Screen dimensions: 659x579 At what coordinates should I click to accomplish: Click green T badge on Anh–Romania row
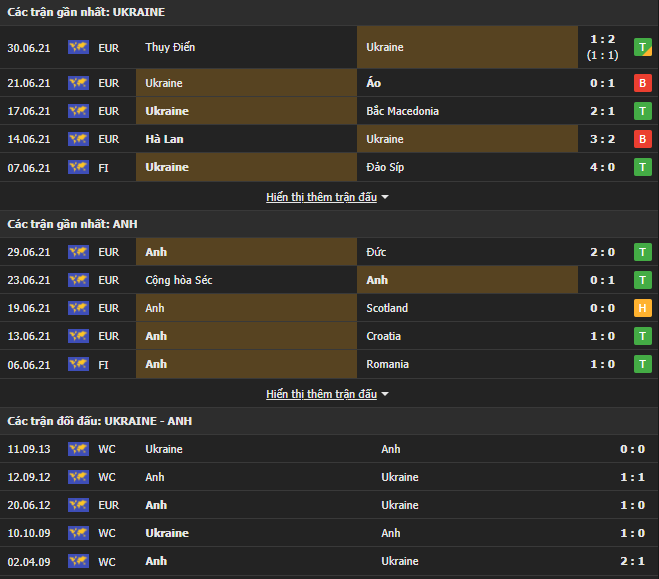pos(642,364)
